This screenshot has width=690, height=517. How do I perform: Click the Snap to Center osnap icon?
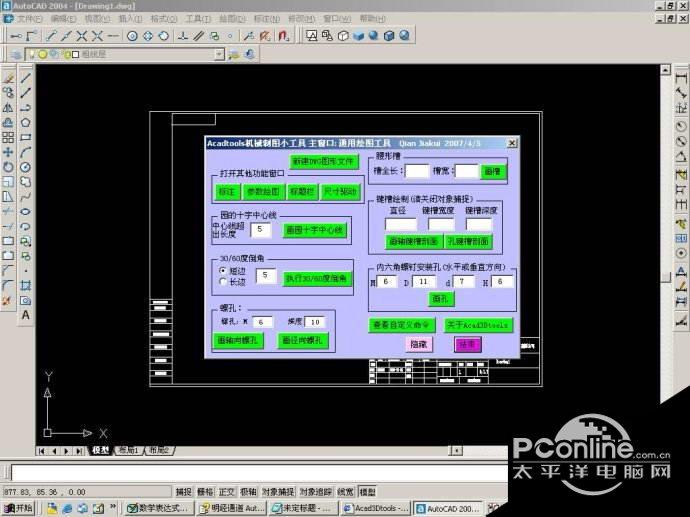132,36
